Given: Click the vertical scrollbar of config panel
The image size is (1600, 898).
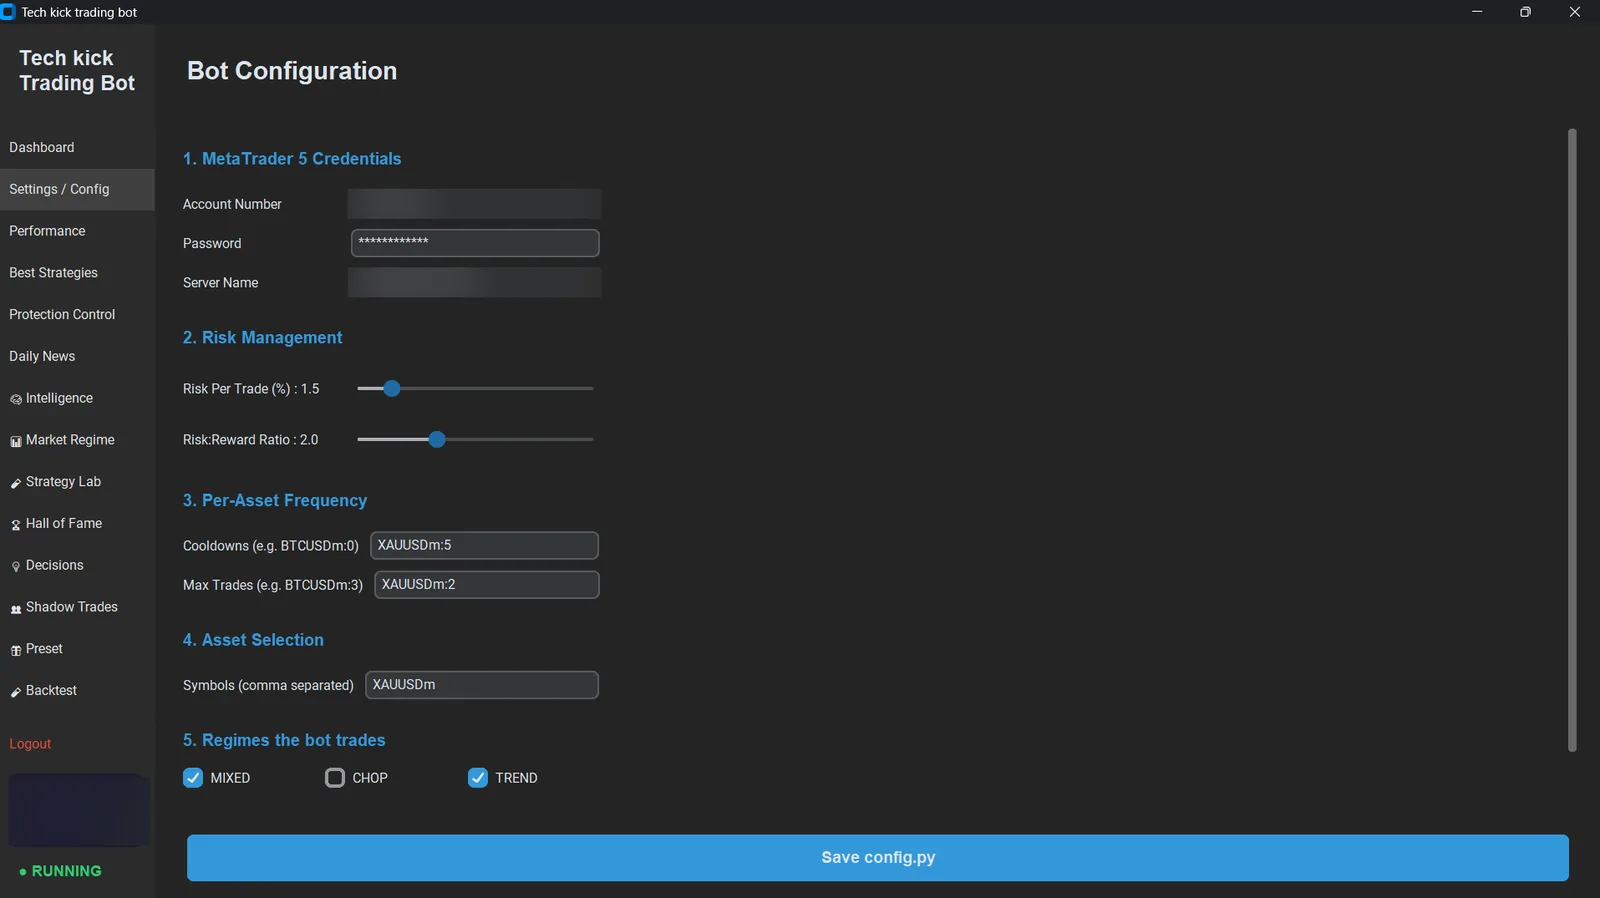Looking at the screenshot, I should coord(1572,440).
